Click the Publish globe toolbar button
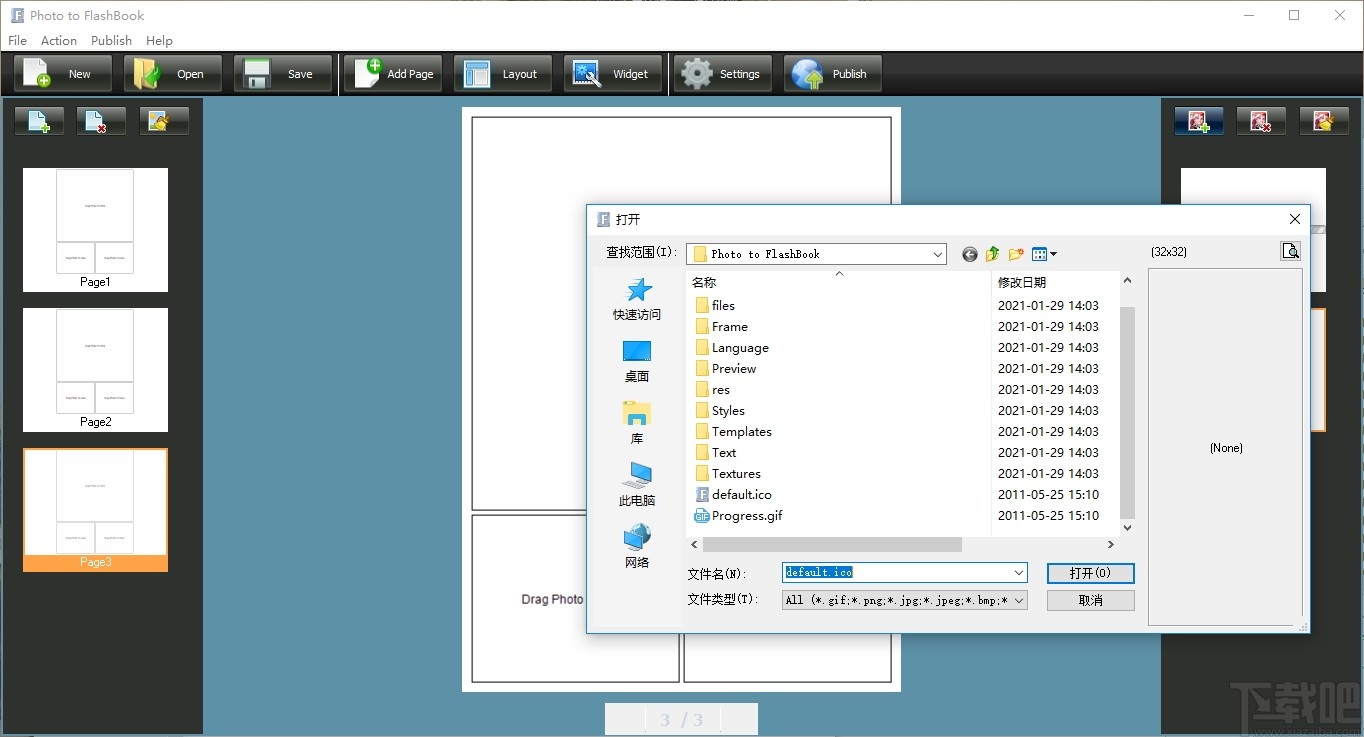The height and width of the screenshot is (737, 1364). [833, 74]
